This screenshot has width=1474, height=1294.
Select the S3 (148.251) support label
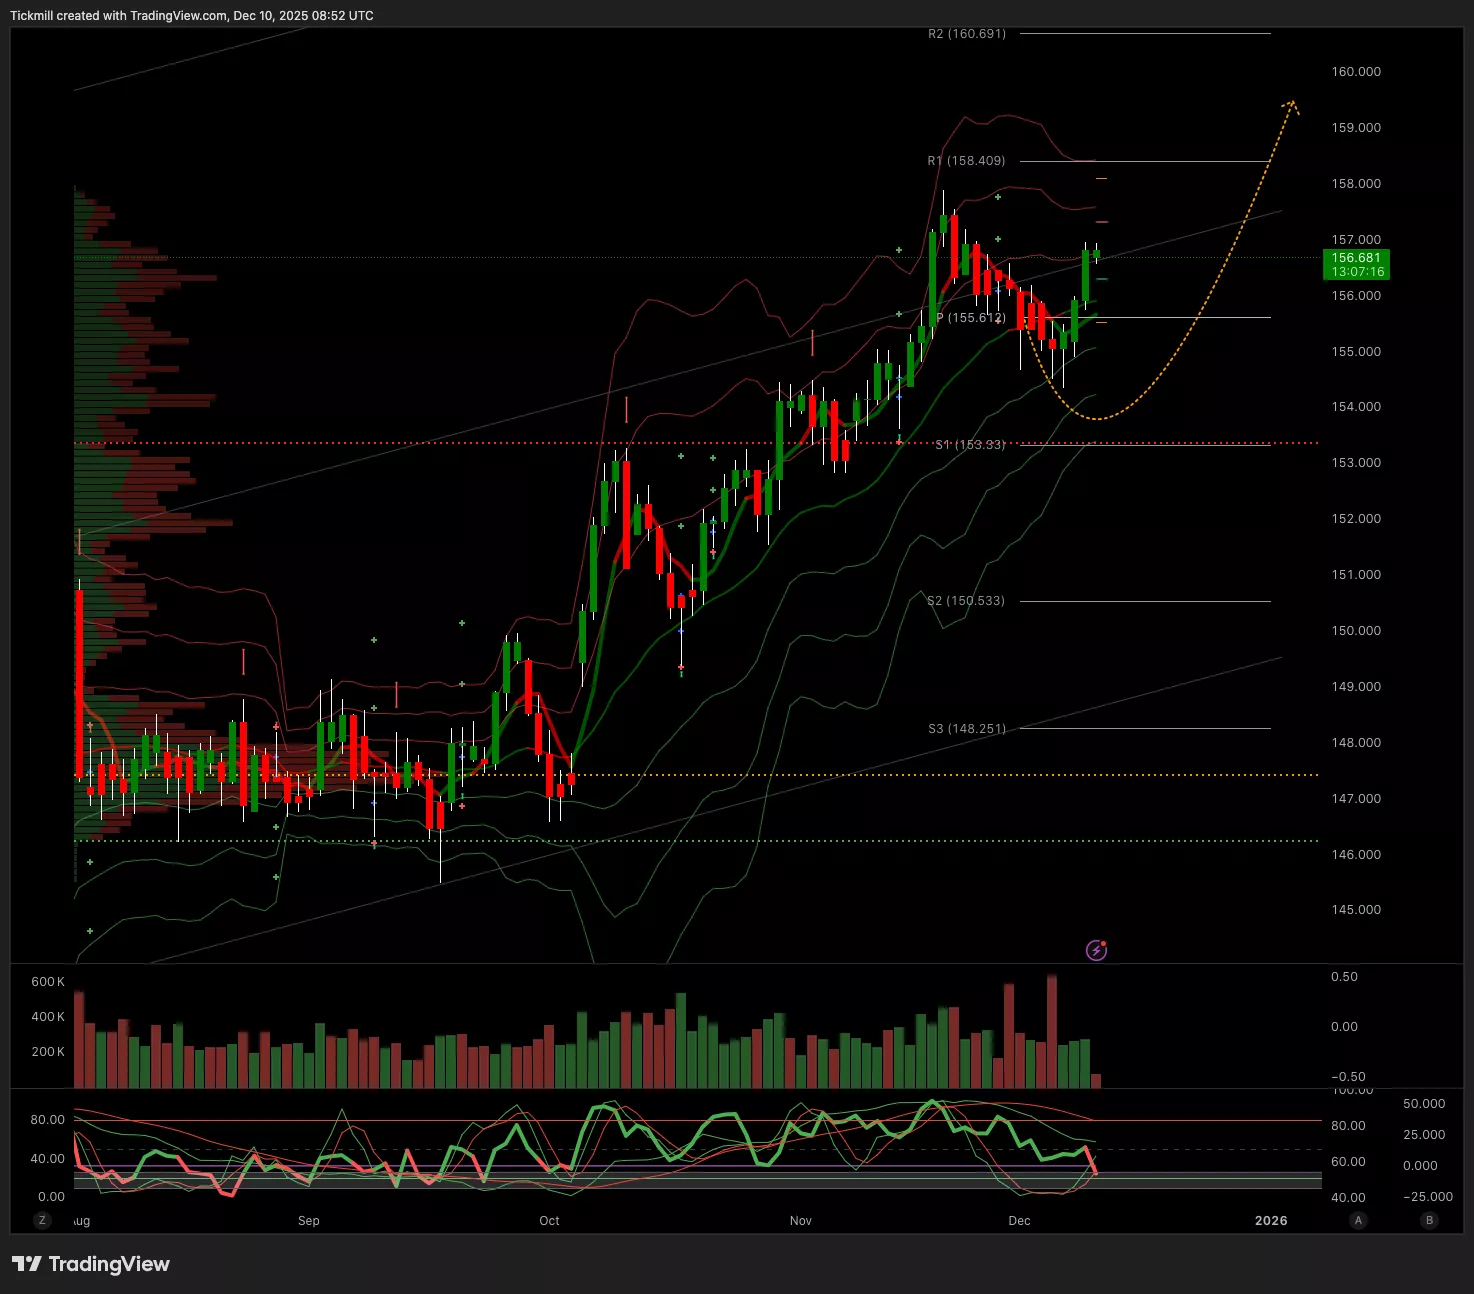point(966,729)
